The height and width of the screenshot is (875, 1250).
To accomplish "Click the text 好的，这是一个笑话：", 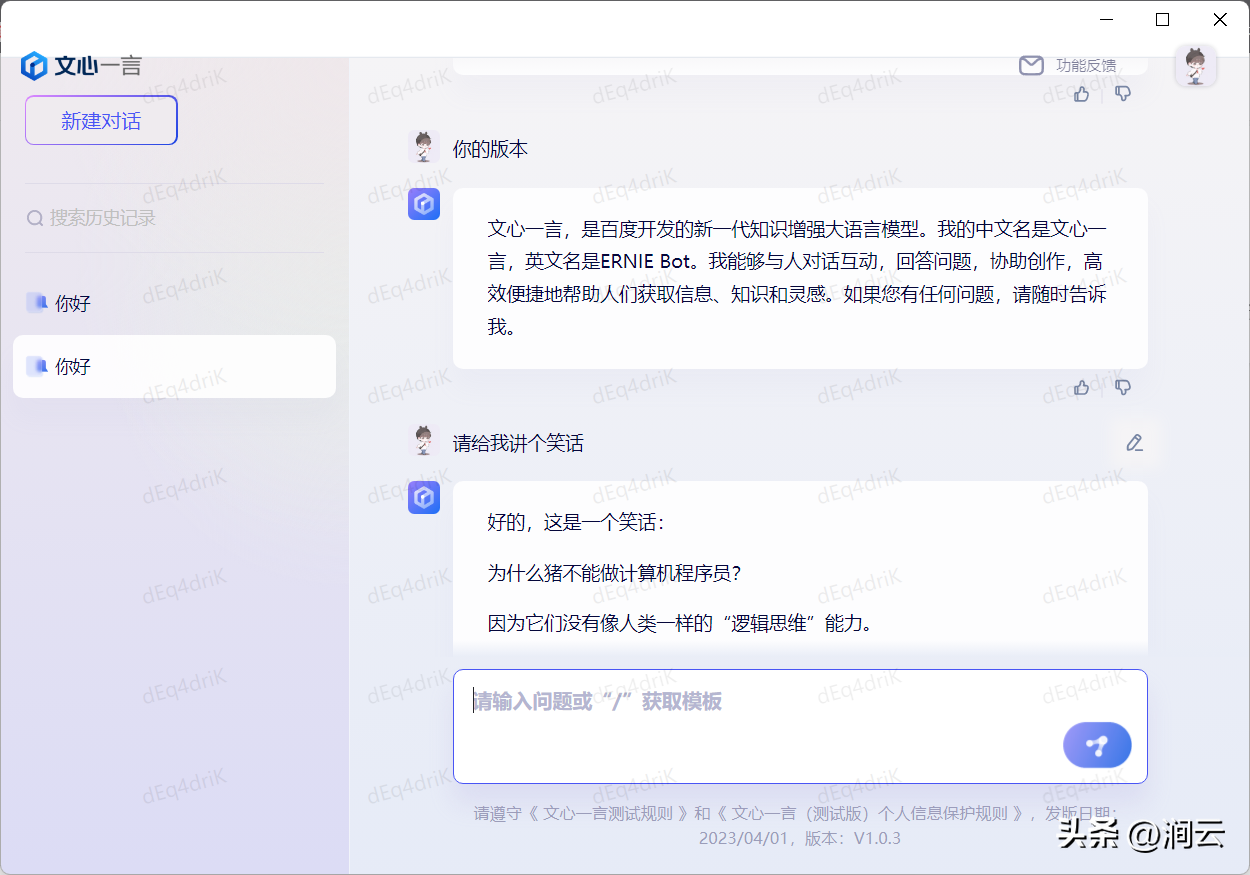I will (576, 522).
